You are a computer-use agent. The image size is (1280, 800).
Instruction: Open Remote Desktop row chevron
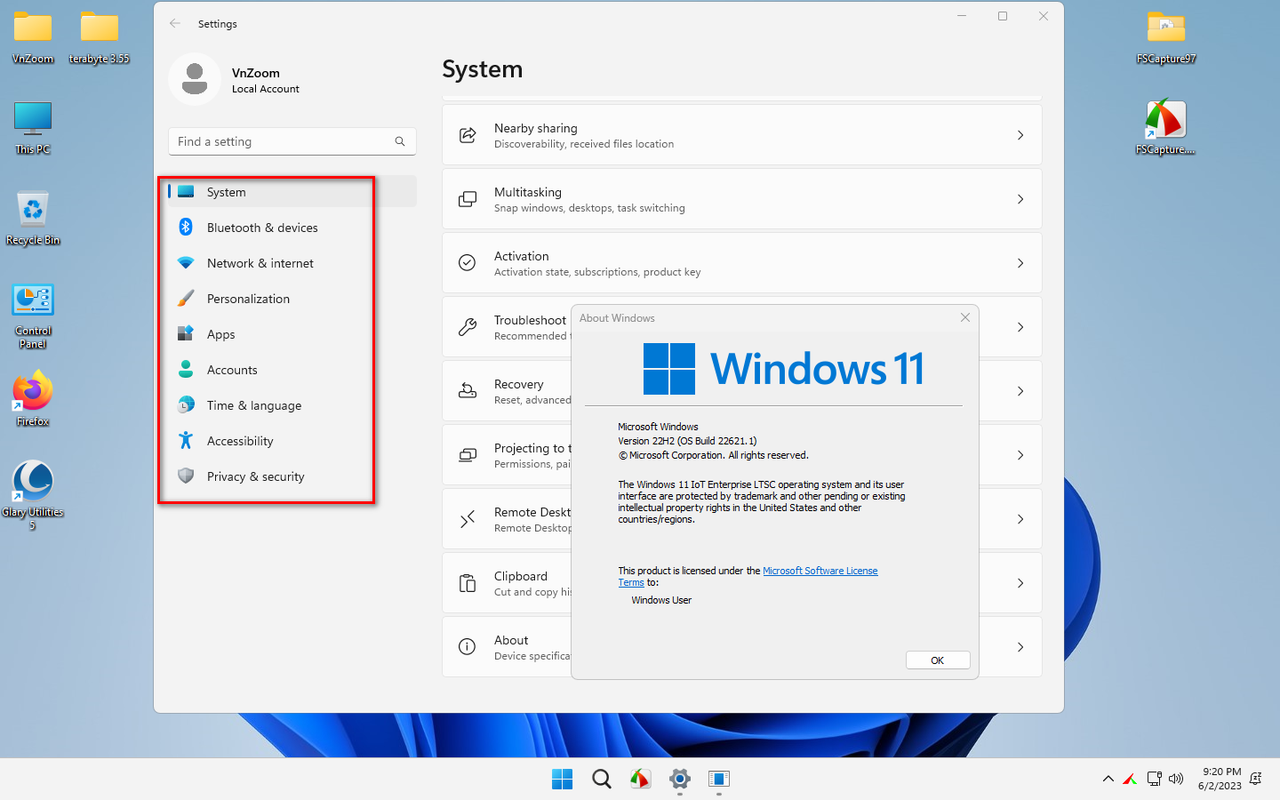coord(1020,519)
